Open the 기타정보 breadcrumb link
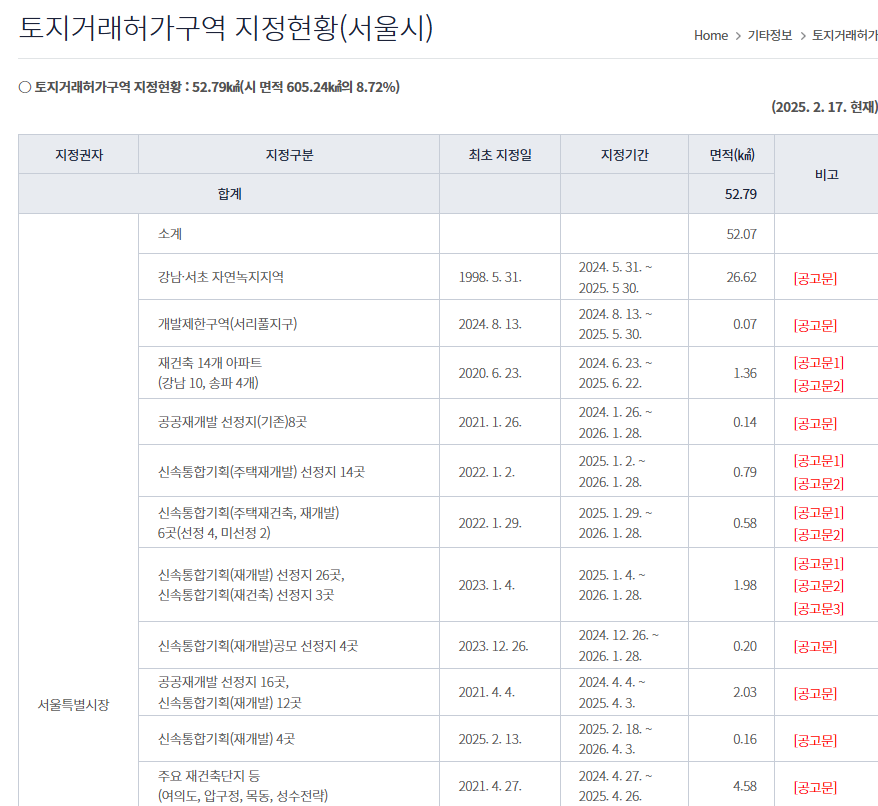 tap(770, 35)
